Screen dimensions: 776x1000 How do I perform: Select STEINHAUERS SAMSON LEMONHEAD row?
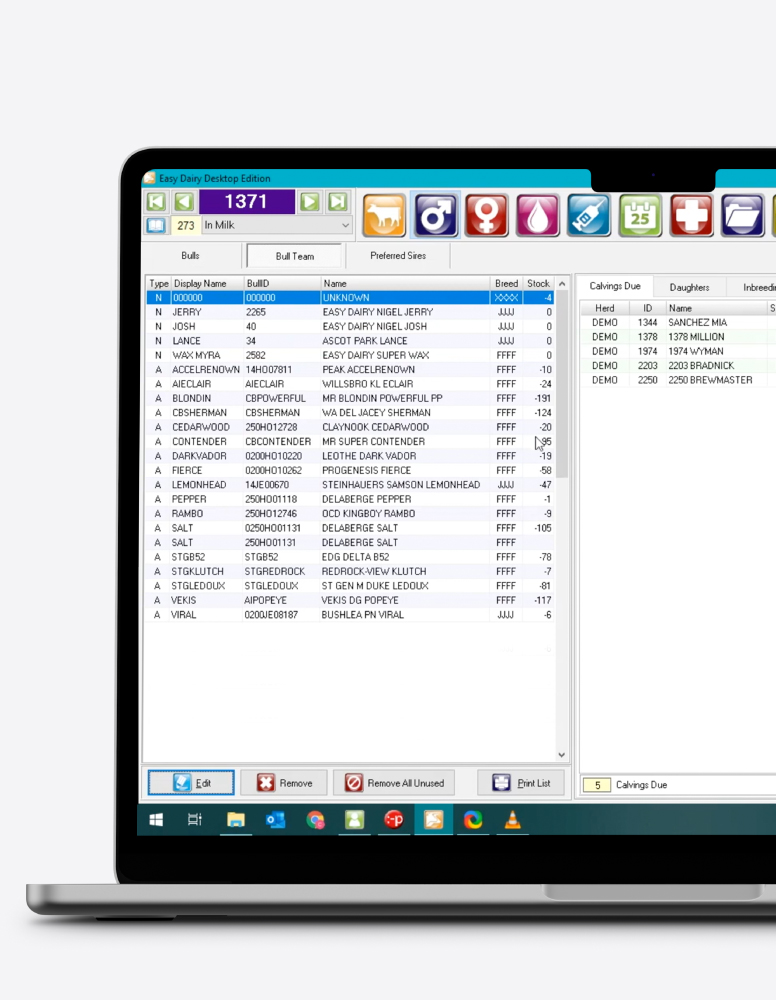tap(350, 485)
